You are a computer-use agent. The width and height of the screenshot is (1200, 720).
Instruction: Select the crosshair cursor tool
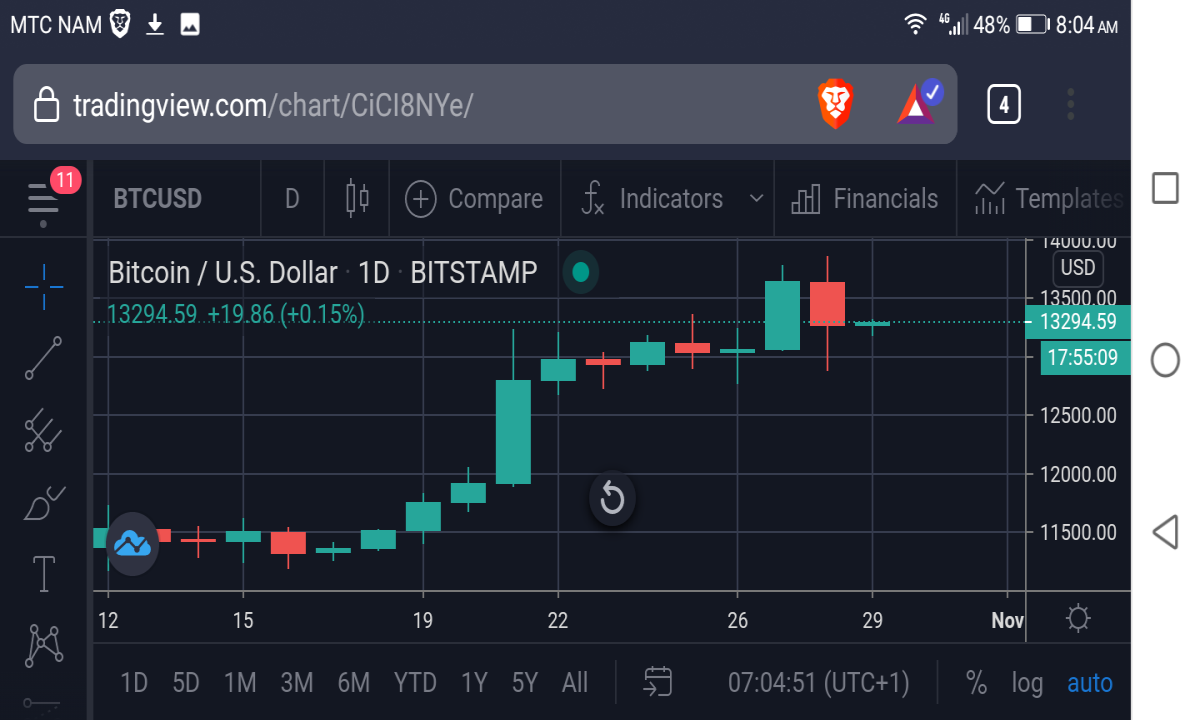[44, 287]
